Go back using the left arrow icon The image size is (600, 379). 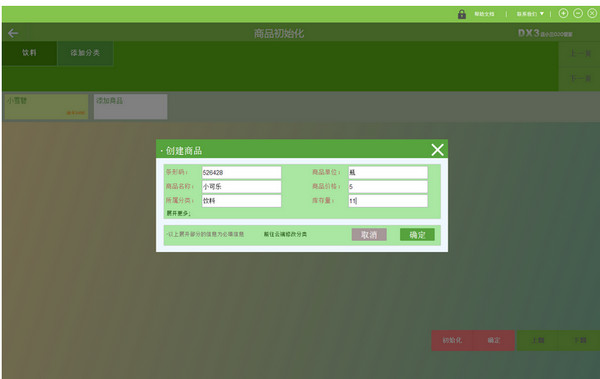point(13,33)
